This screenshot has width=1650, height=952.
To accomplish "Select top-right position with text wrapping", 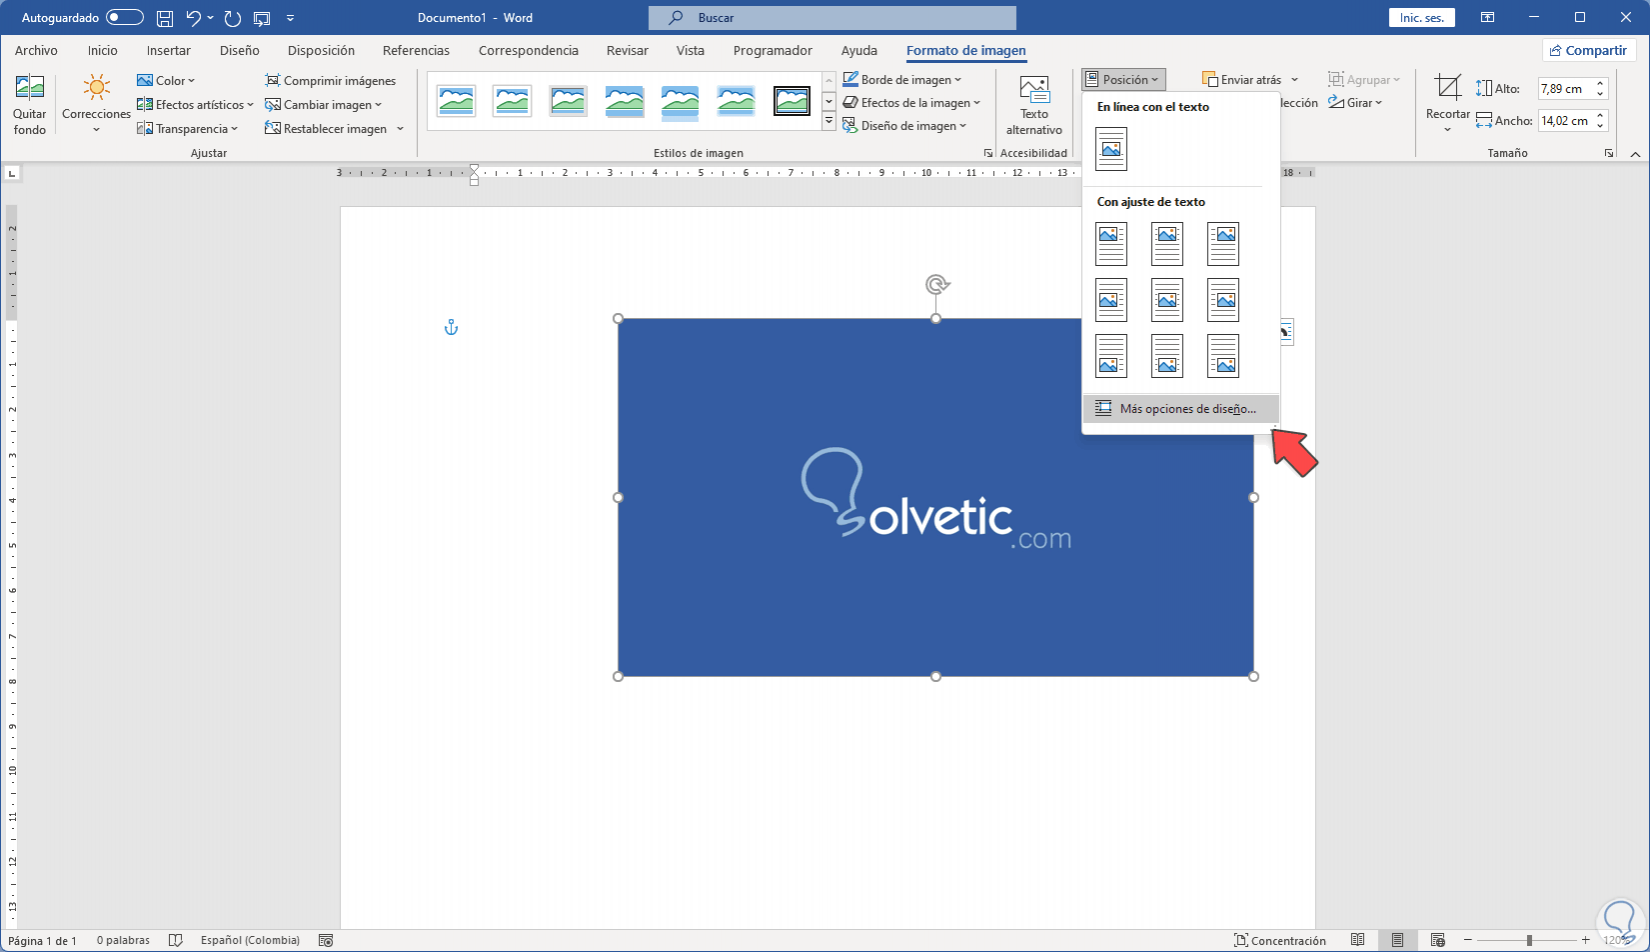I will tap(1223, 244).
